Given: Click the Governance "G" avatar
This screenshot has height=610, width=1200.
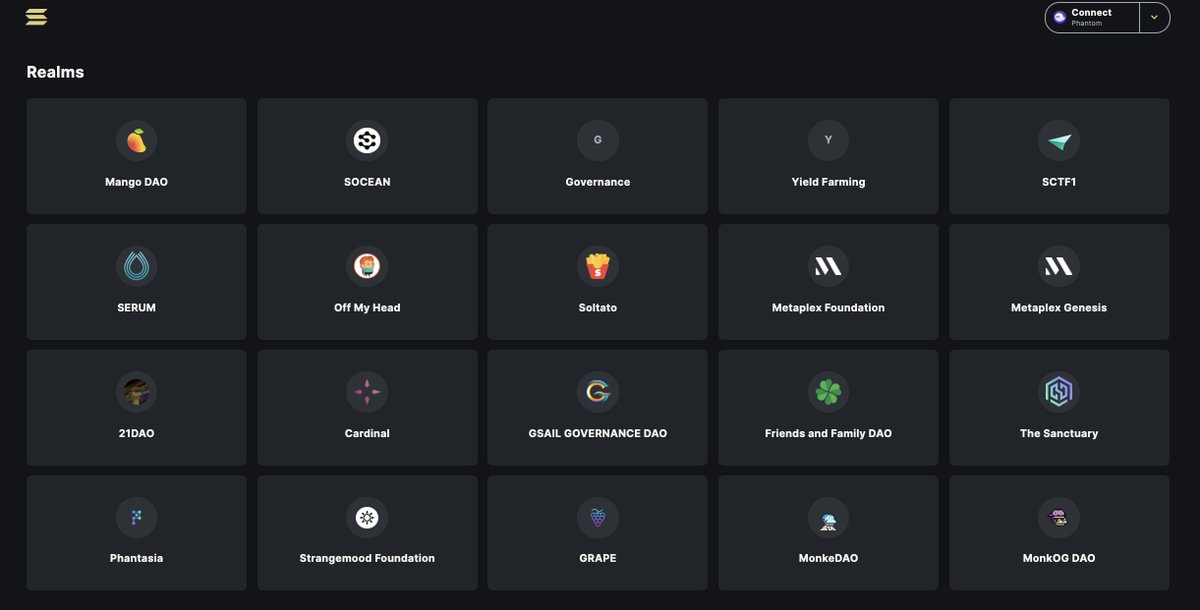Looking at the screenshot, I should tap(598, 141).
